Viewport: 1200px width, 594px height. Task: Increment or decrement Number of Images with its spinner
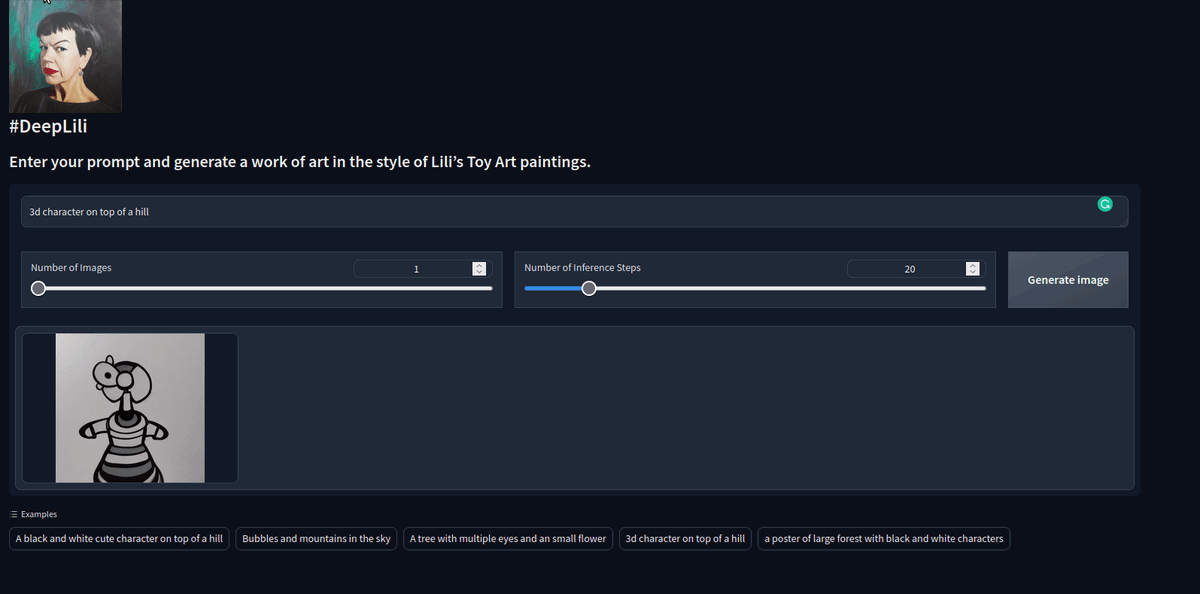click(478, 269)
